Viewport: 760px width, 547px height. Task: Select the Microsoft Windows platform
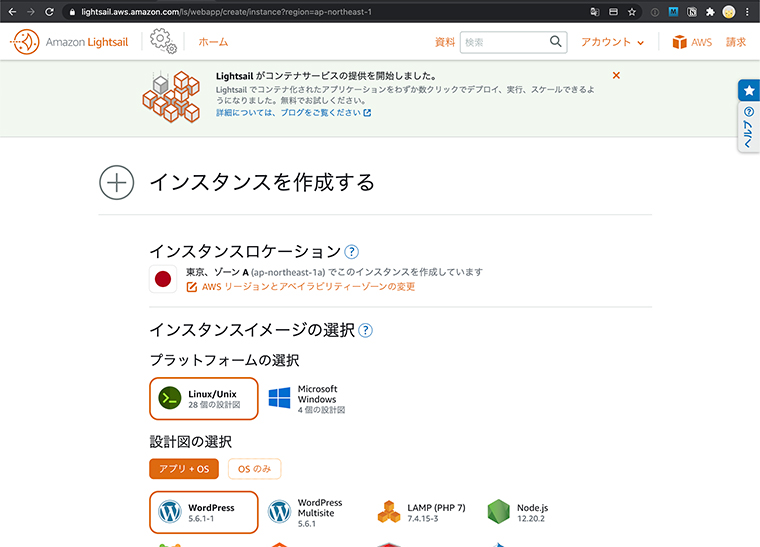pos(307,399)
